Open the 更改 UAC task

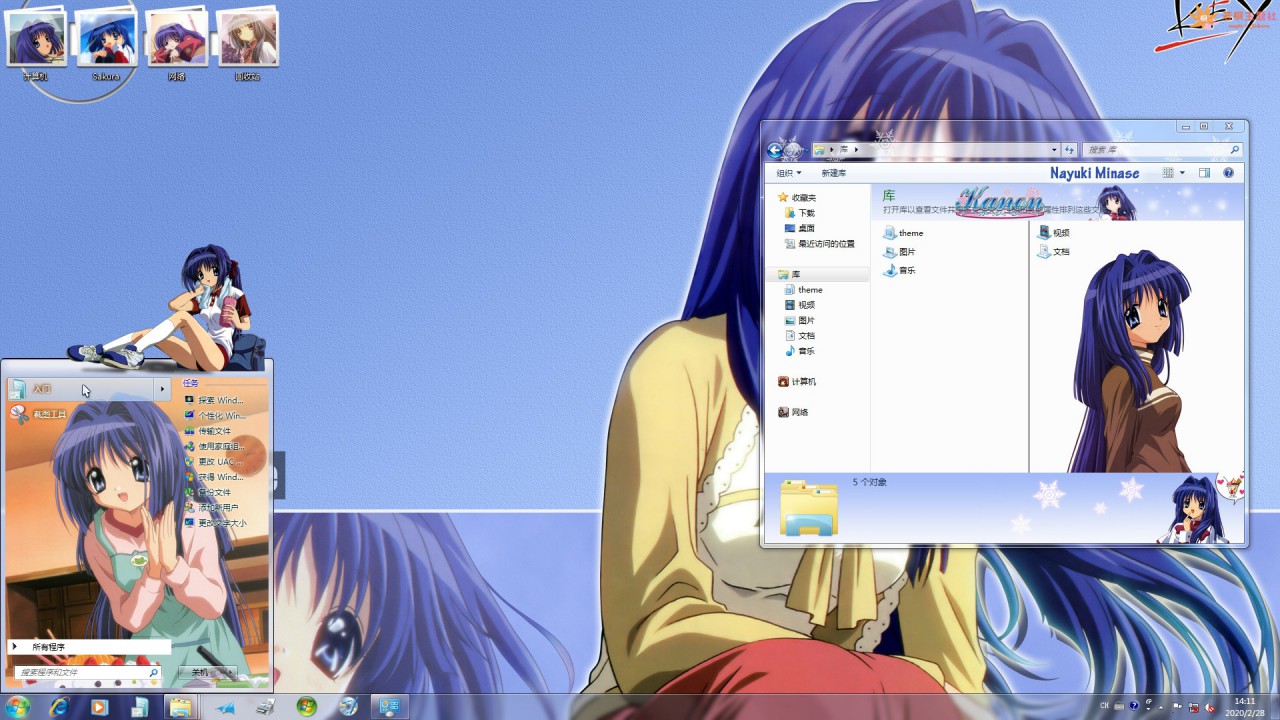coord(213,462)
